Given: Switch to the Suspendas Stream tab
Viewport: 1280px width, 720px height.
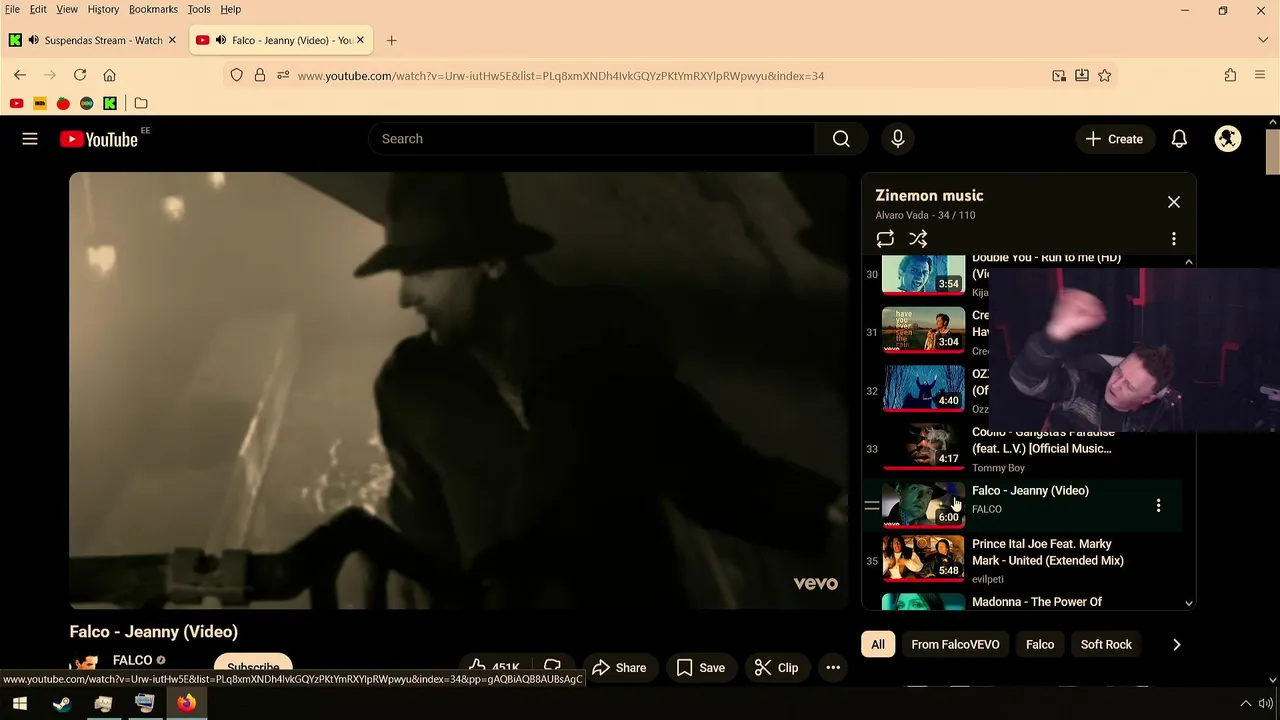Looking at the screenshot, I should tap(103, 40).
